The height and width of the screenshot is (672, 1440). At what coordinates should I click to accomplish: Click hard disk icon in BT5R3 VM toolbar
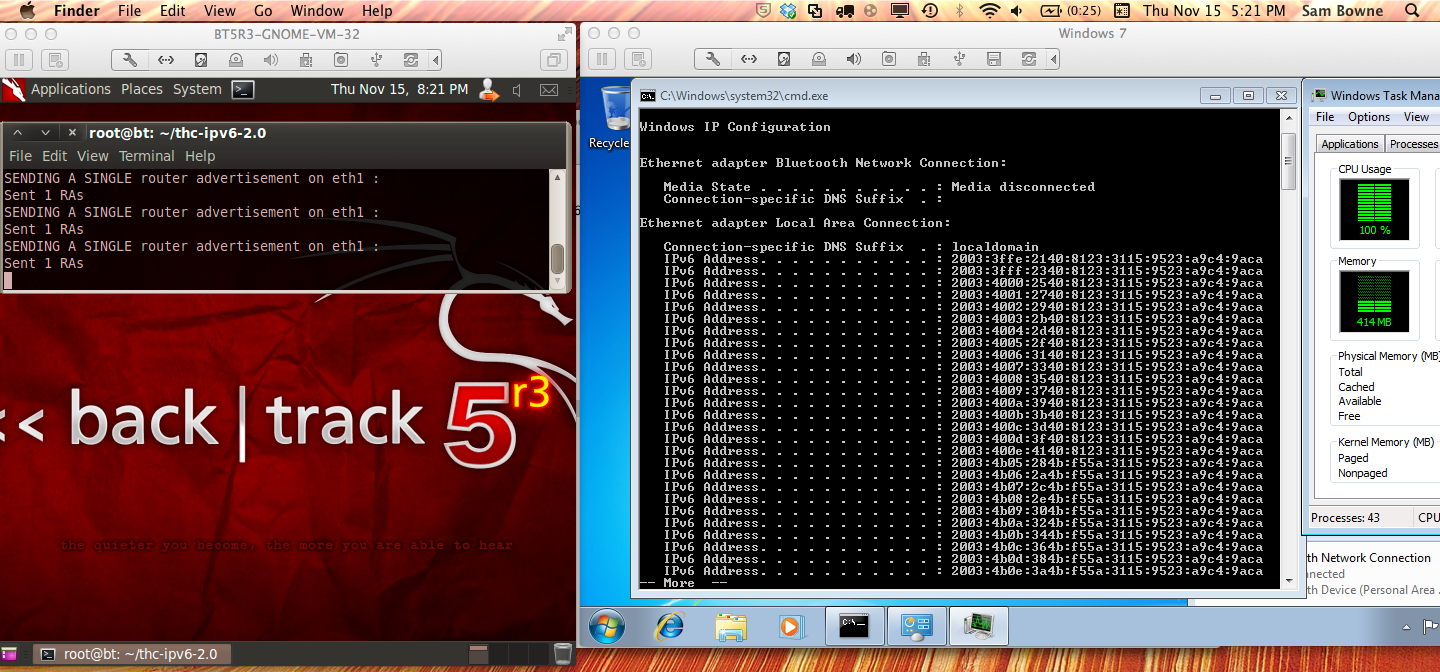(200, 60)
